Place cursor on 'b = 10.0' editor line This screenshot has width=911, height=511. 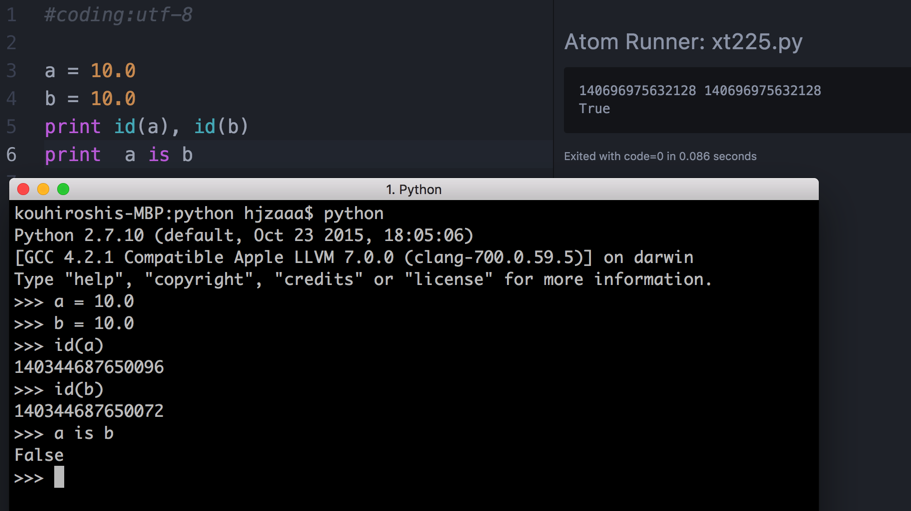90,99
